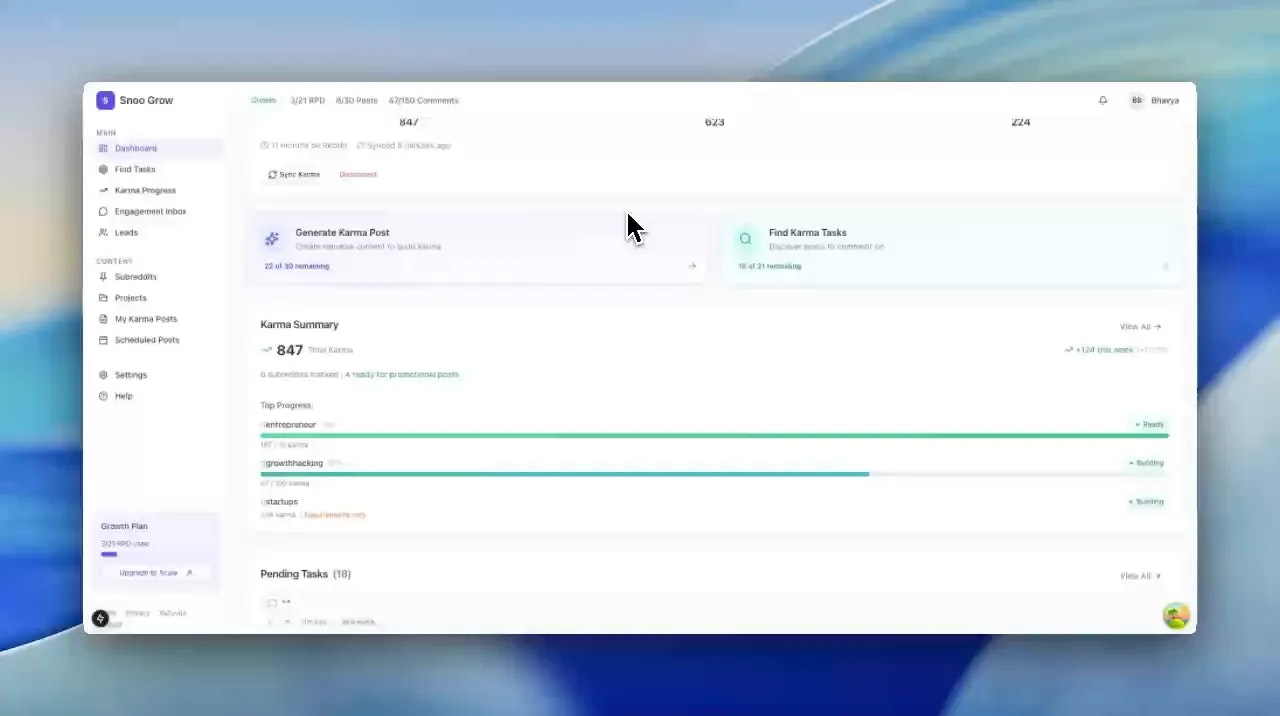Select the Projects sidebar item
Image resolution: width=1280 pixels, height=716 pixels.
(131, 297)
